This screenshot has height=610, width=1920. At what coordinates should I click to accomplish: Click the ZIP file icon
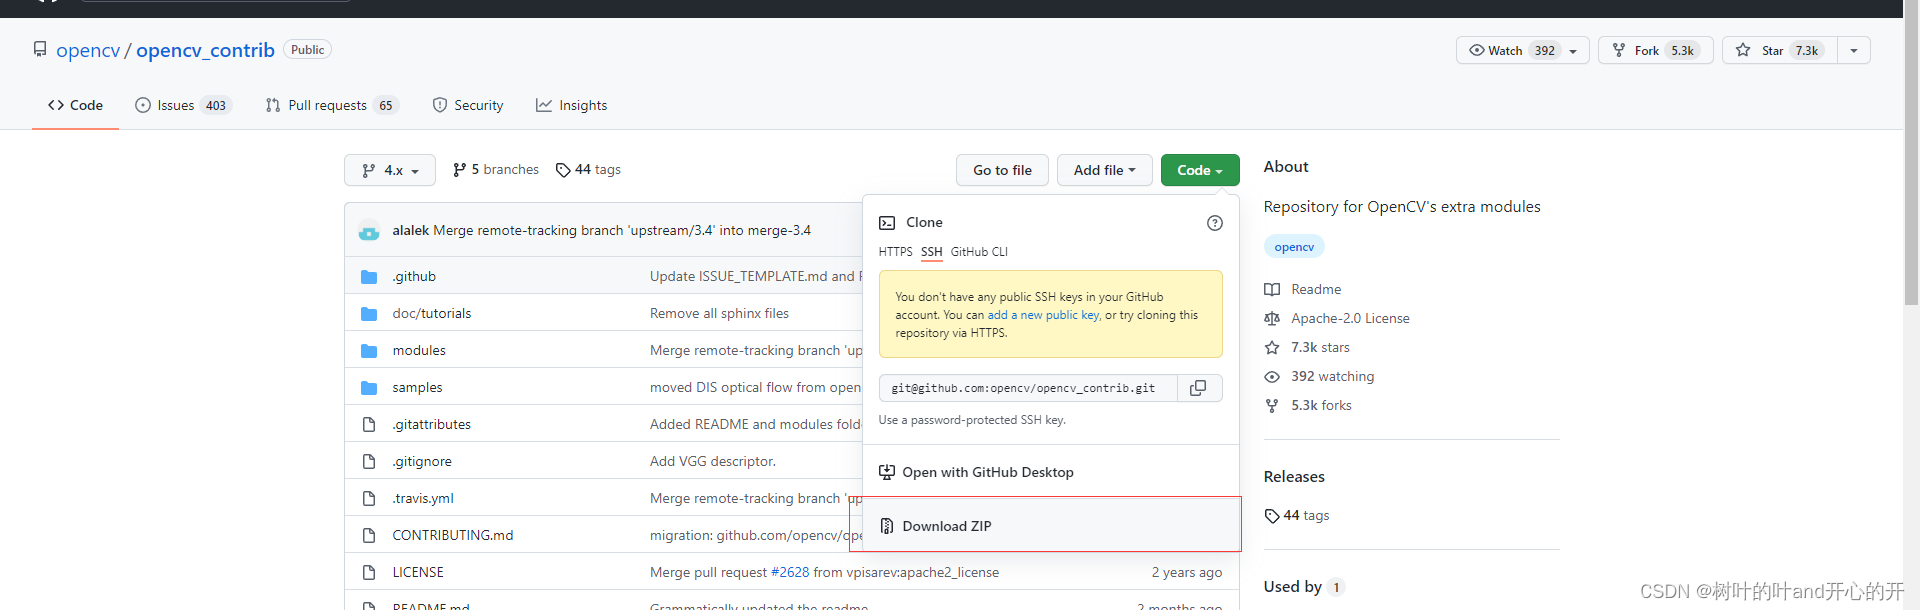point(887,526)
